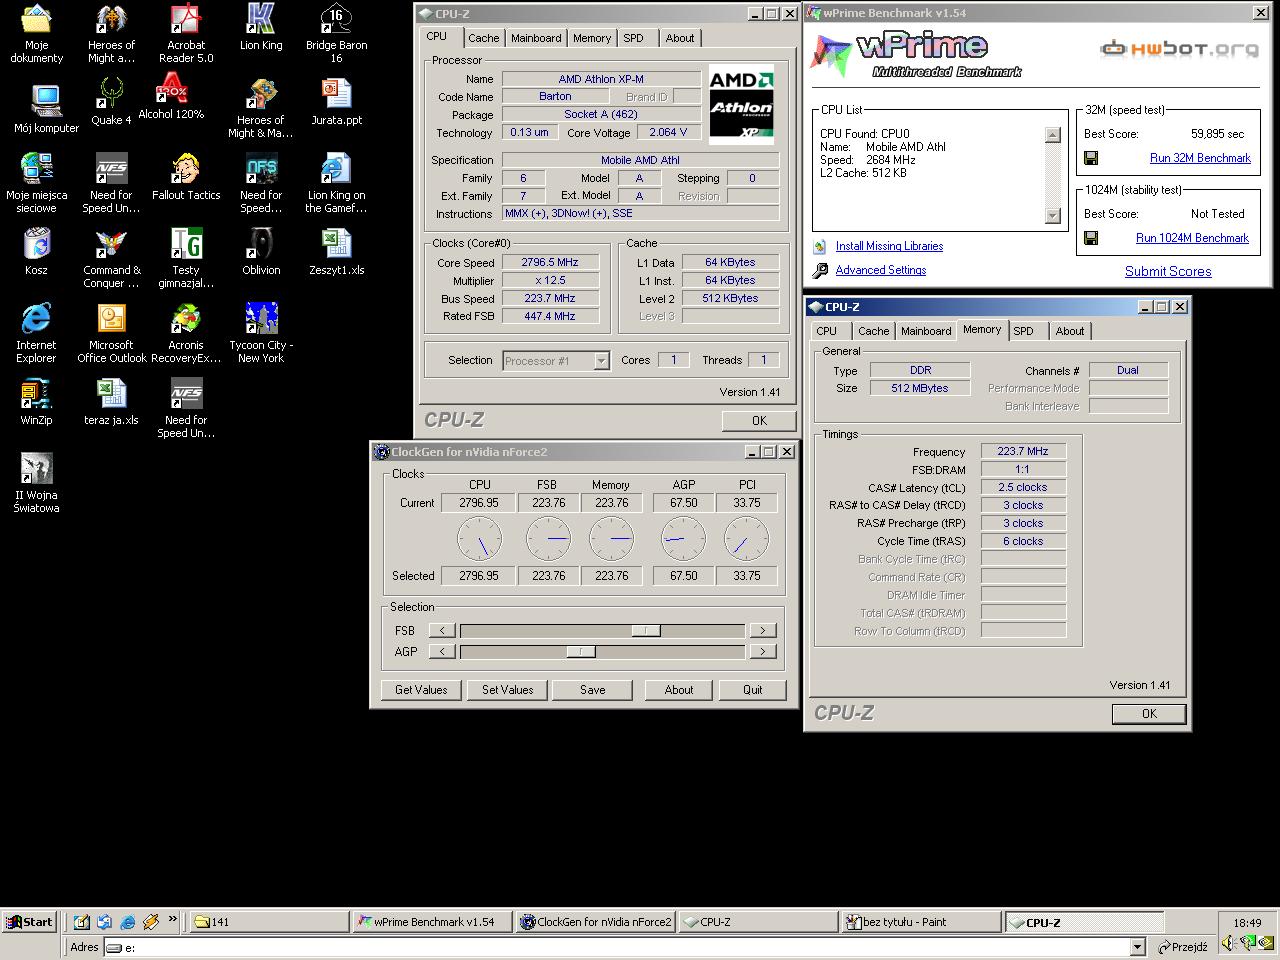Expand quick launch overflow chevron
The width and height of the screenshot is (1280, 960).
coord(172,920)
